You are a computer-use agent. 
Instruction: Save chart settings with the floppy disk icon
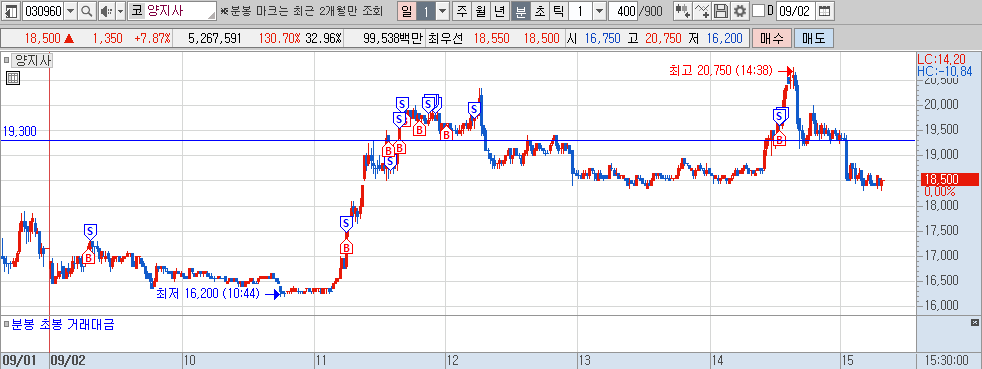coord(721,11)
